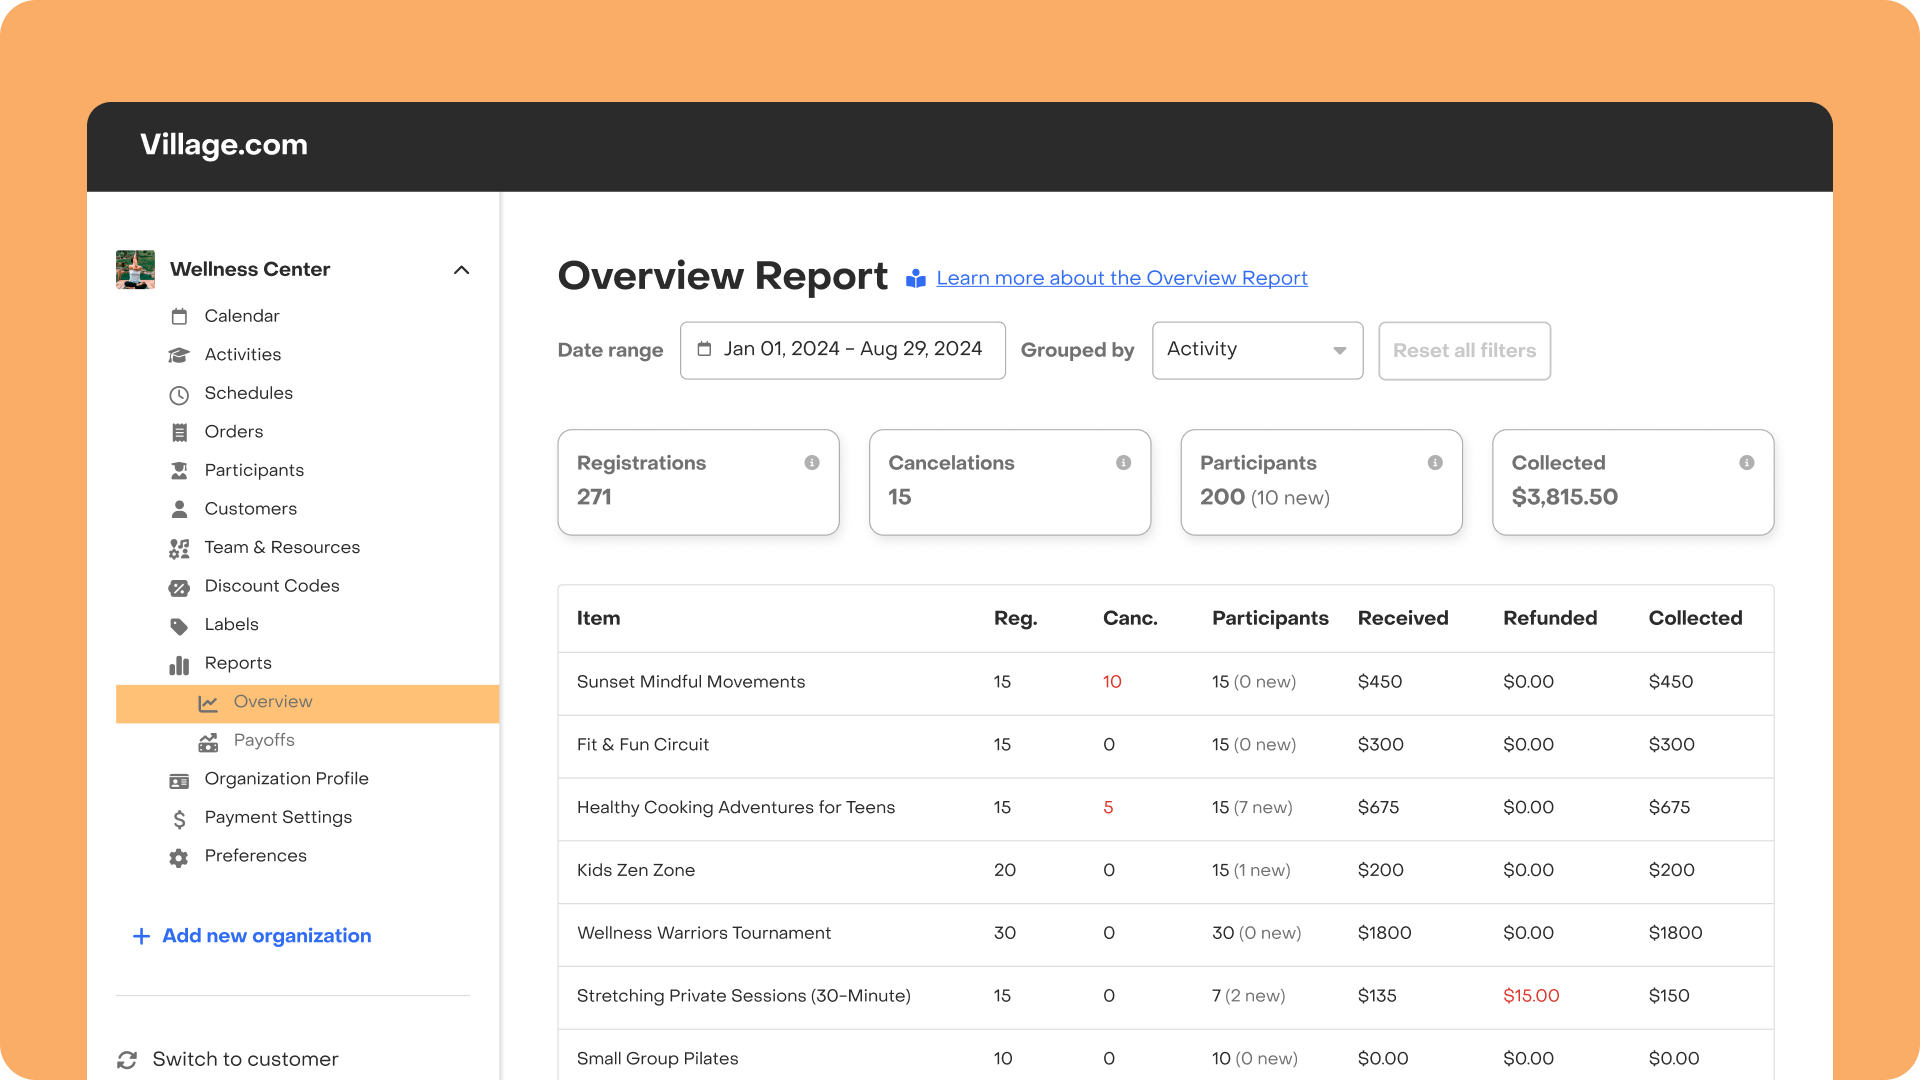This screenshot has width=1920, height=1080.
Task: Click the Schedules clock icon
Action: coord(179,394)
